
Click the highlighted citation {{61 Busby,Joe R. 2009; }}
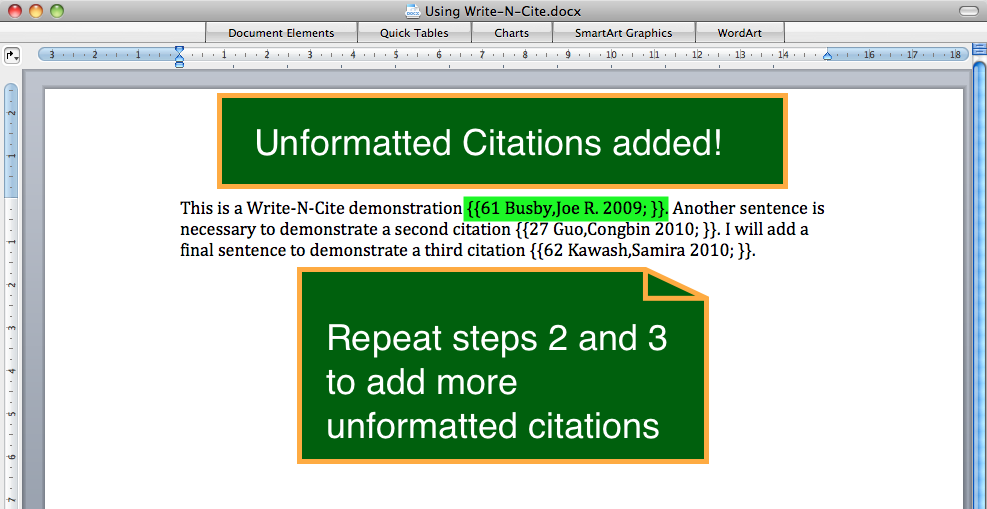[x=566, y=208]
